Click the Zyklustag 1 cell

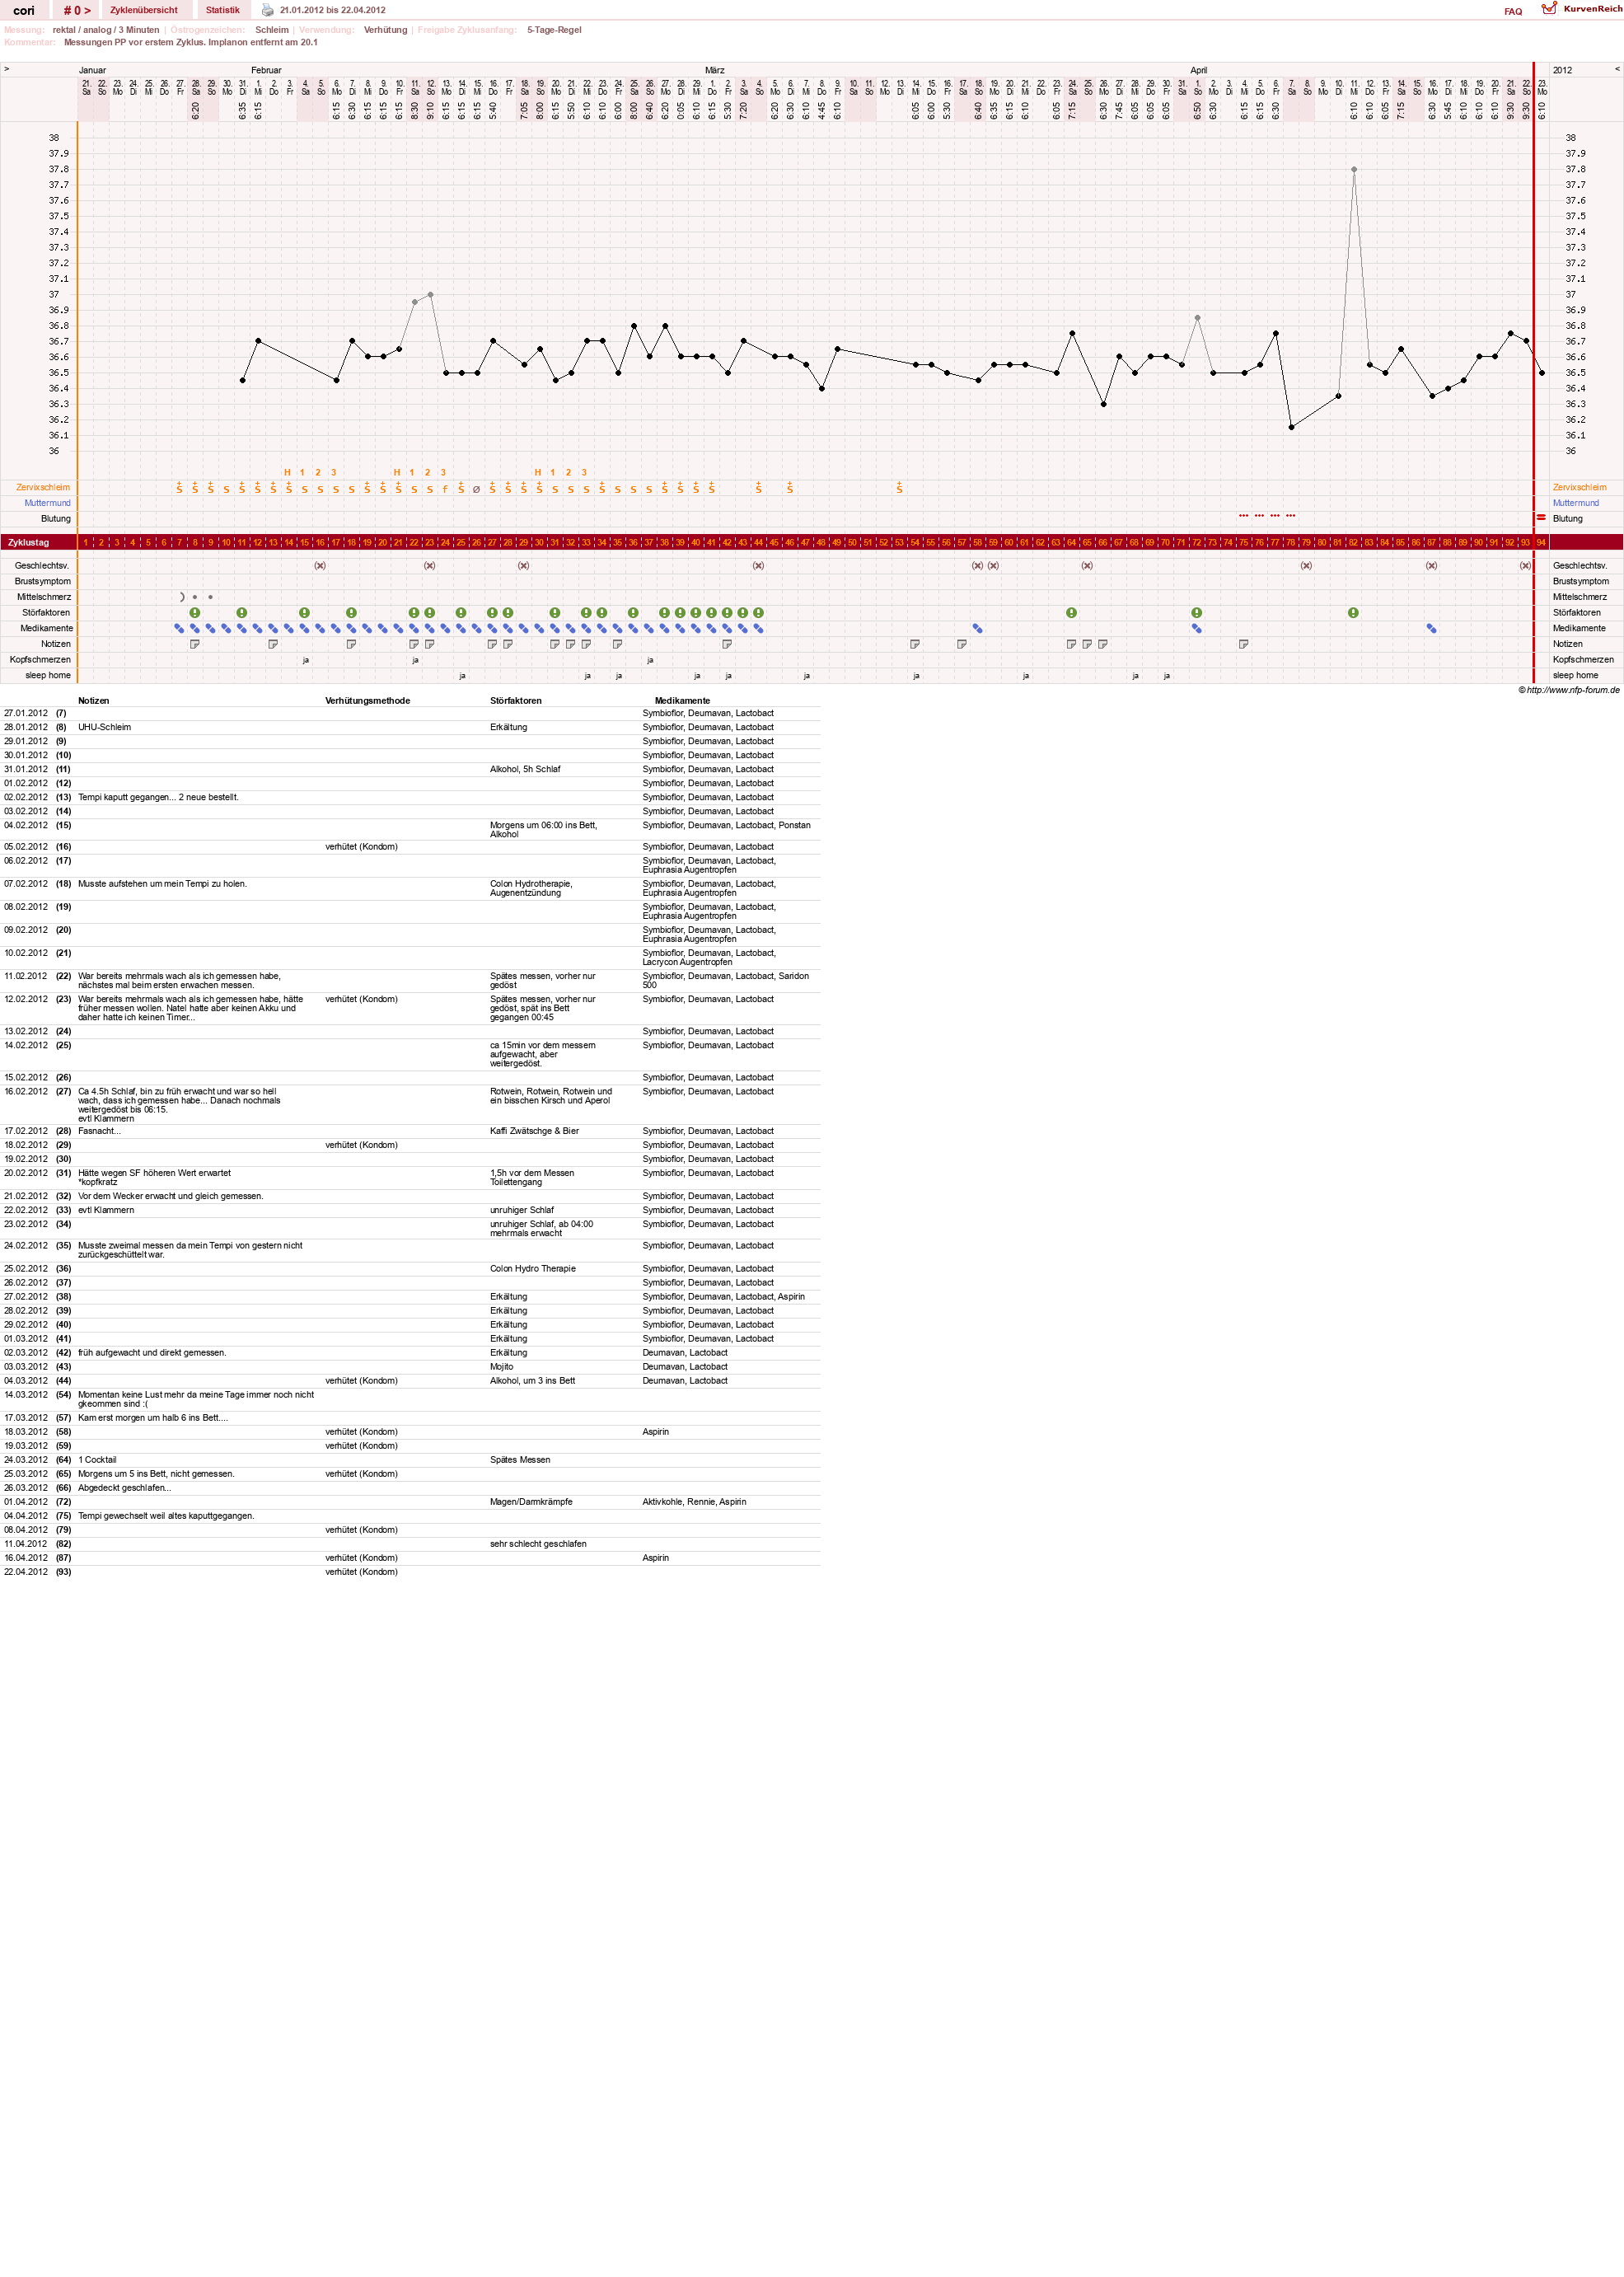[85, 542]
